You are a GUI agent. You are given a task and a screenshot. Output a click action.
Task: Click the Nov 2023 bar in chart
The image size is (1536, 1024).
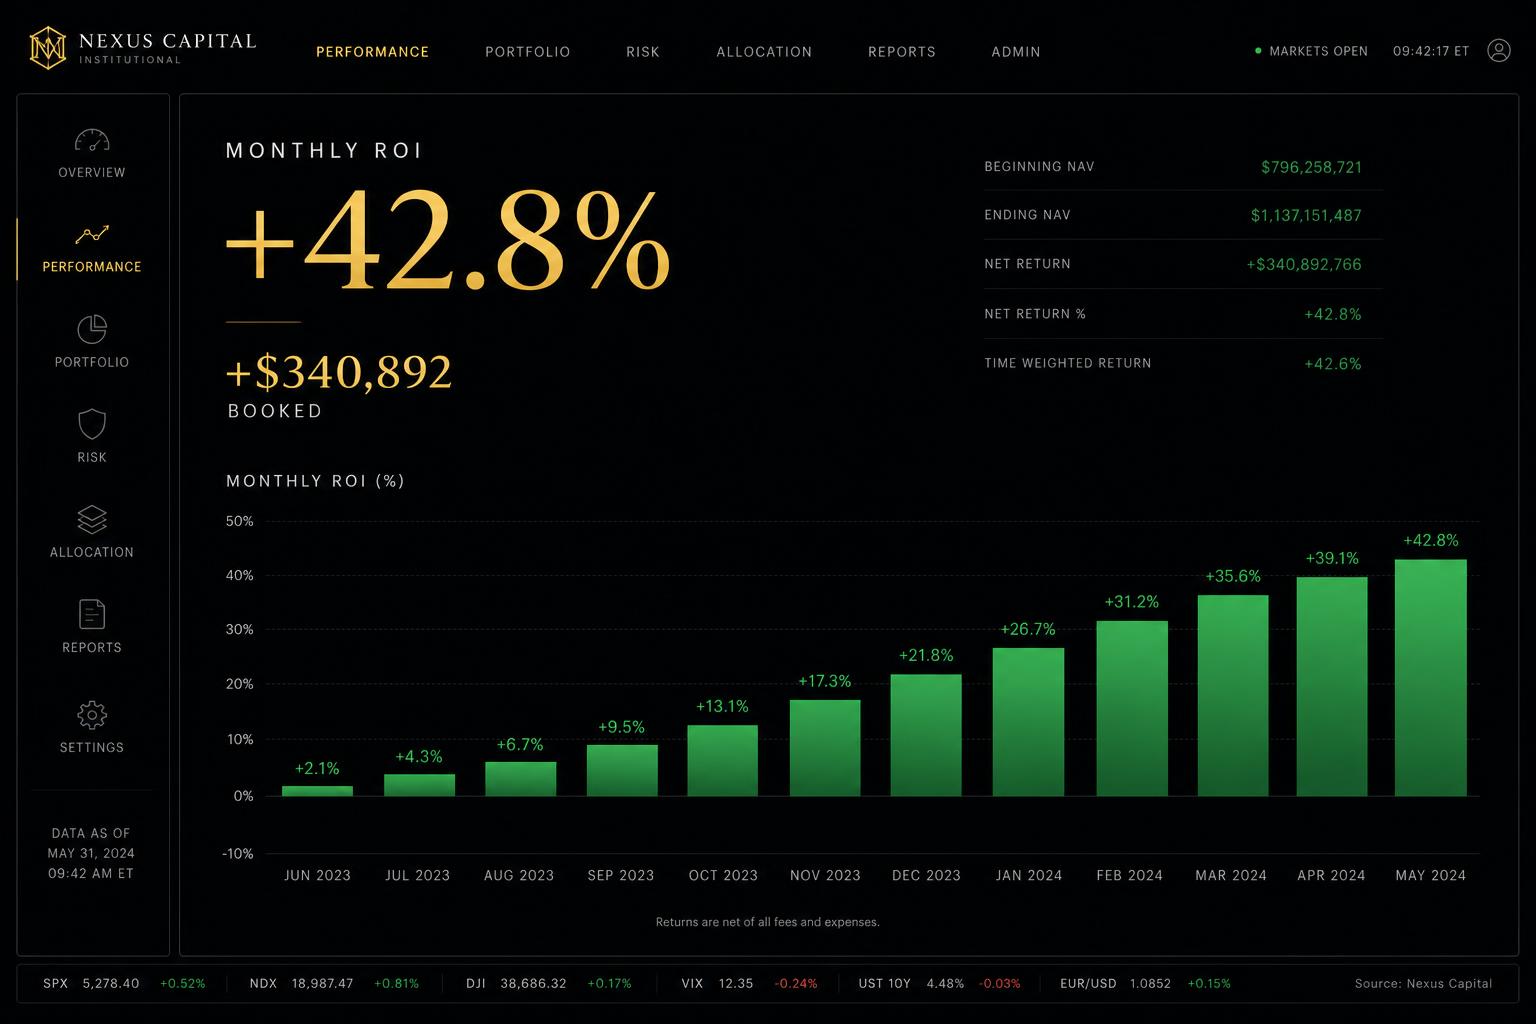pos(825,748)
